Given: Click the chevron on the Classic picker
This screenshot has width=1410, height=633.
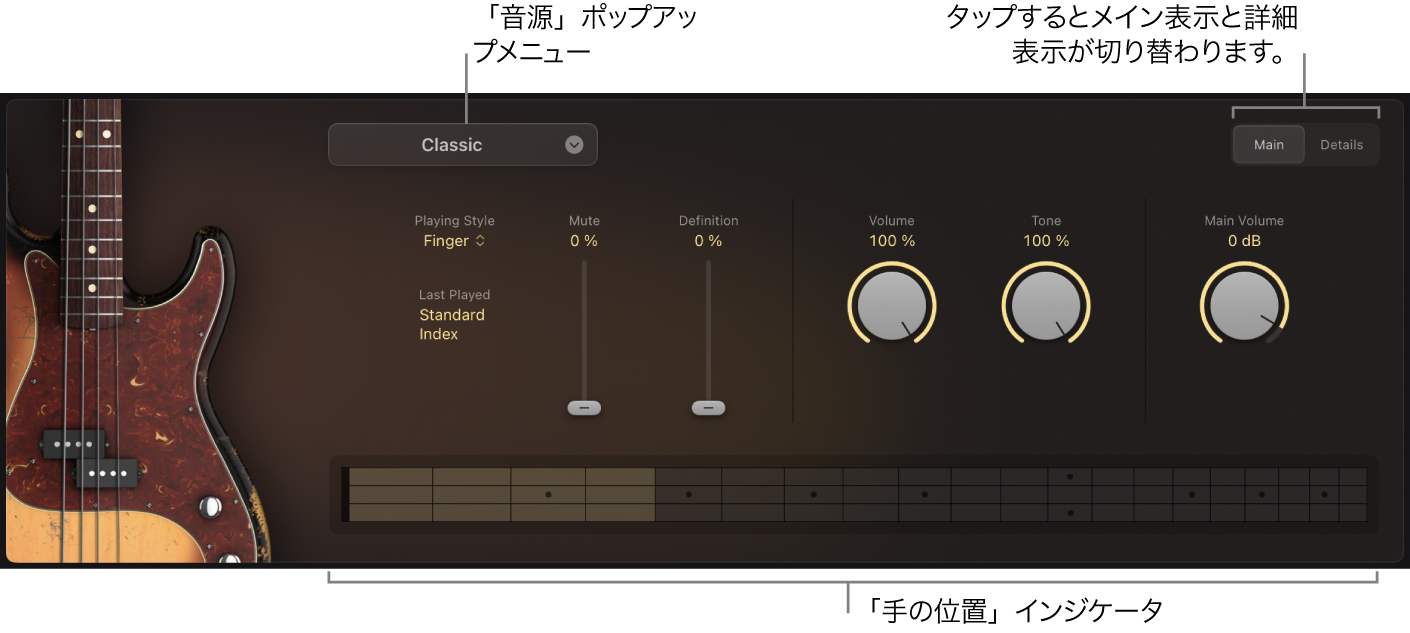Looking at the screenshot, I should pyautogui.click(x=574, y=144).
